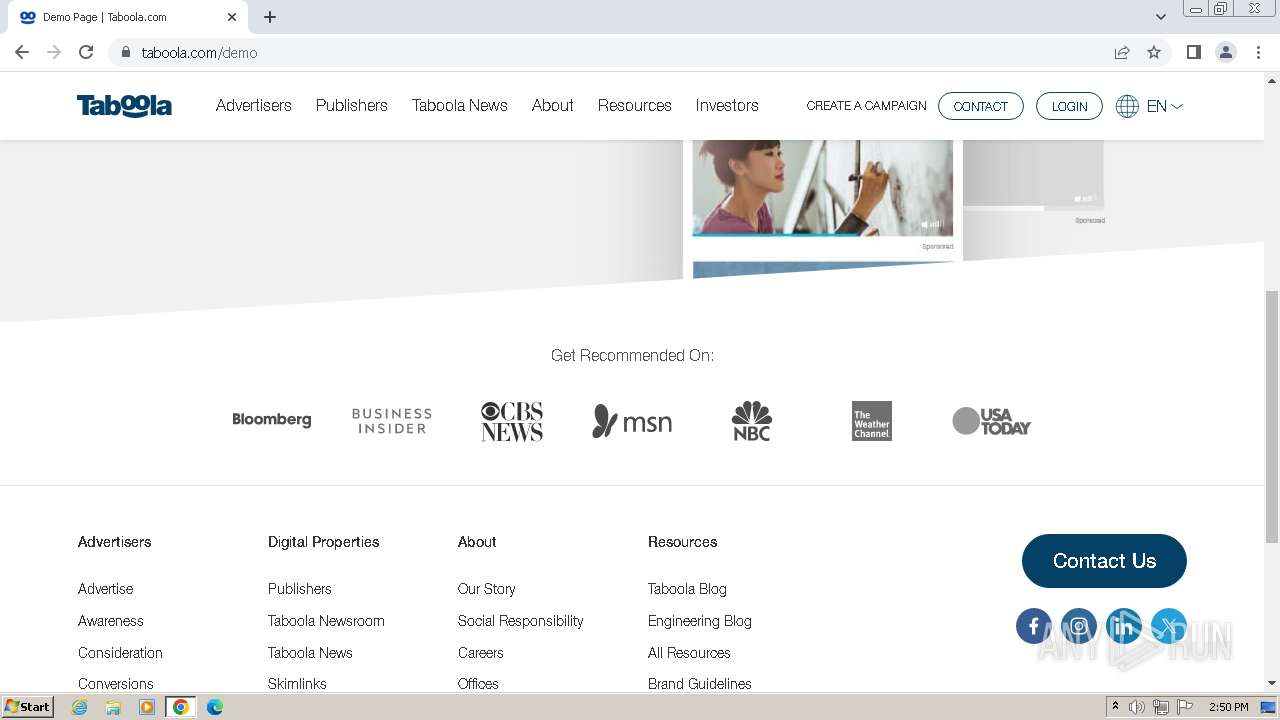Click the Login button

1069,106
